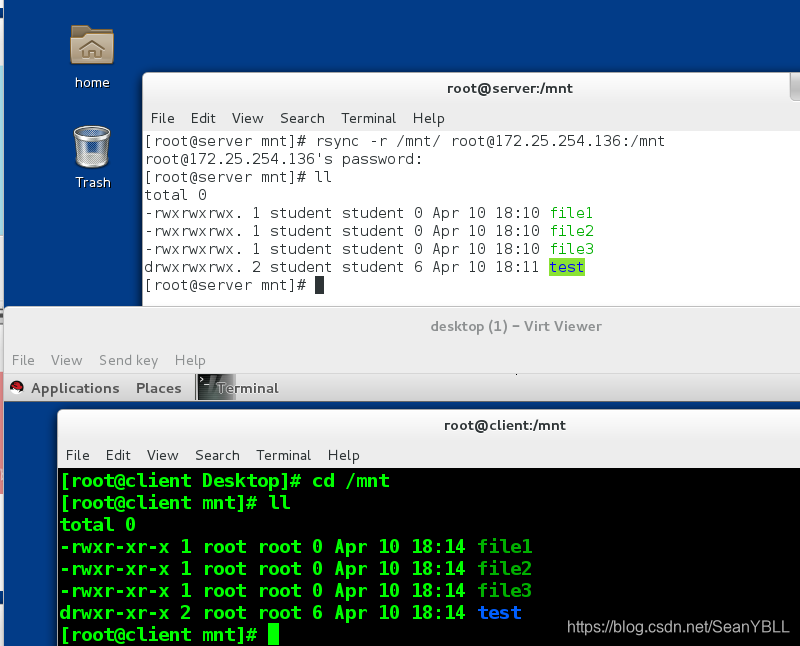
Task: Click the desktop (1) – Virt Viewer title
Action: click(516, 326)
